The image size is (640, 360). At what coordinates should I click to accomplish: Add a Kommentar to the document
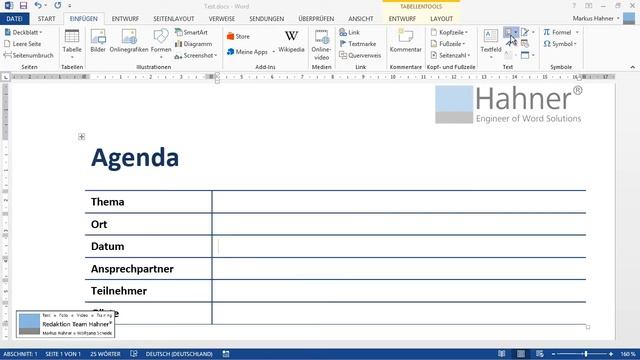[x=405, y=41]
